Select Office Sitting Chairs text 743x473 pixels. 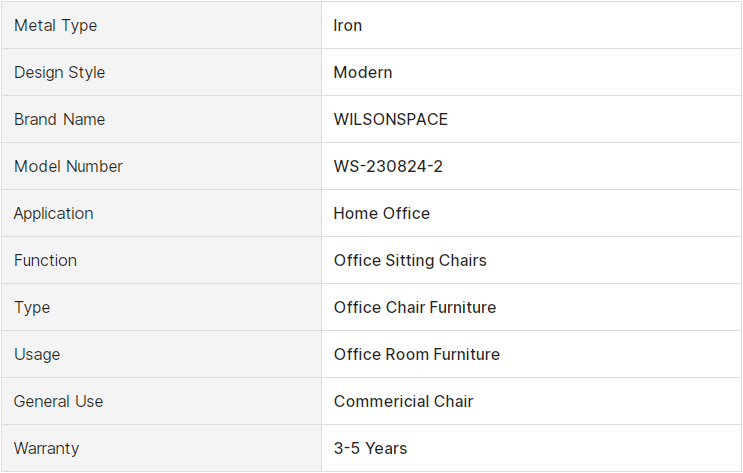[x=410, y=260]
